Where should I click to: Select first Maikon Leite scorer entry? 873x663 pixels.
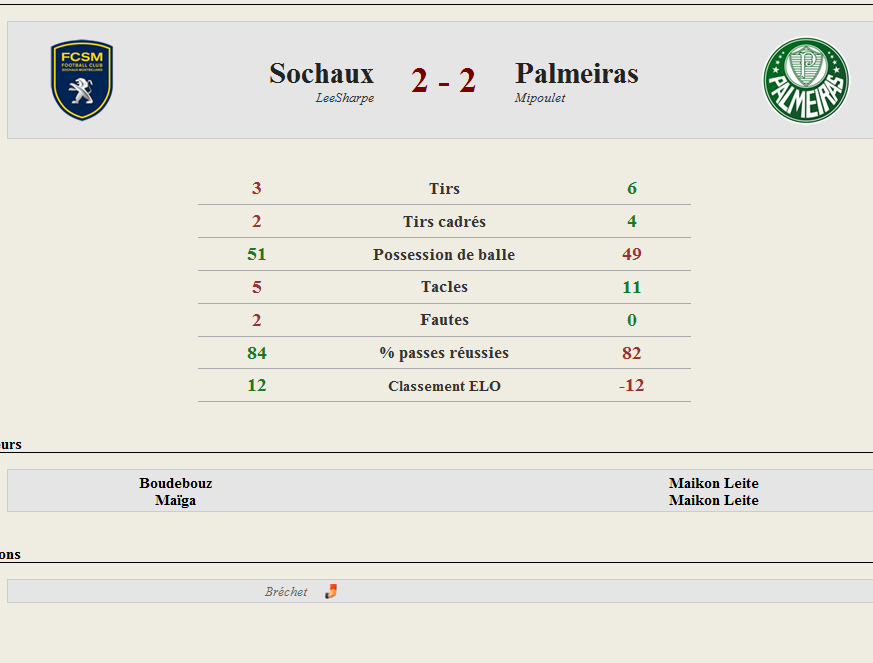click(x=714, y=483)
